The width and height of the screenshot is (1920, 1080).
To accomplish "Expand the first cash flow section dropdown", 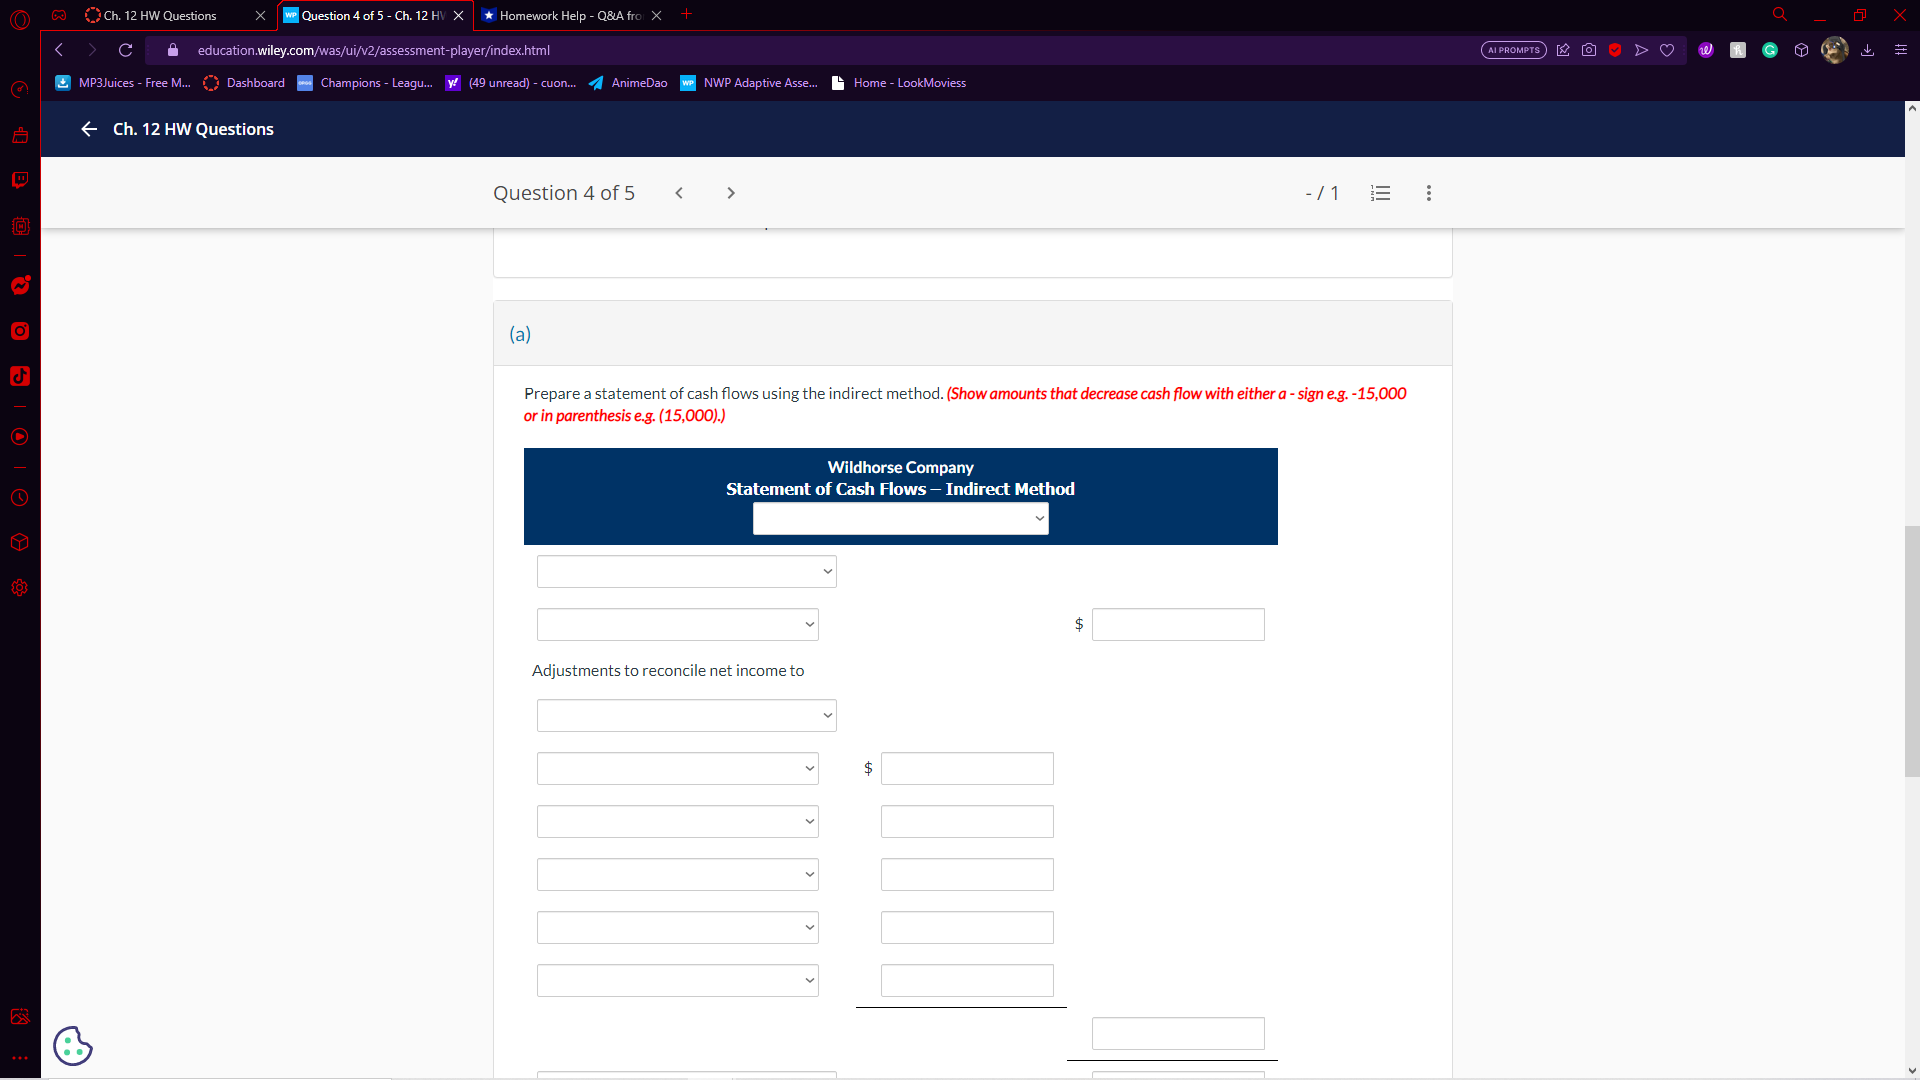I will pyautogui.click(x=686, y=571).
